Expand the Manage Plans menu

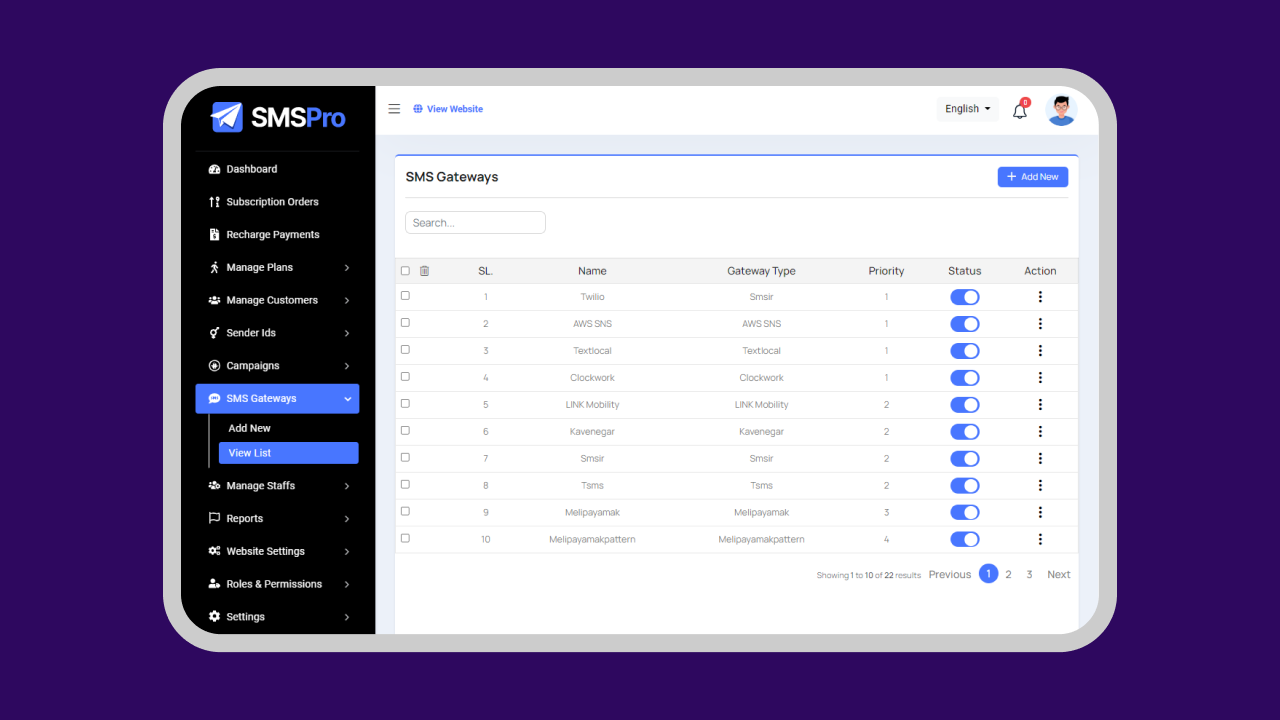pos(258,267)
